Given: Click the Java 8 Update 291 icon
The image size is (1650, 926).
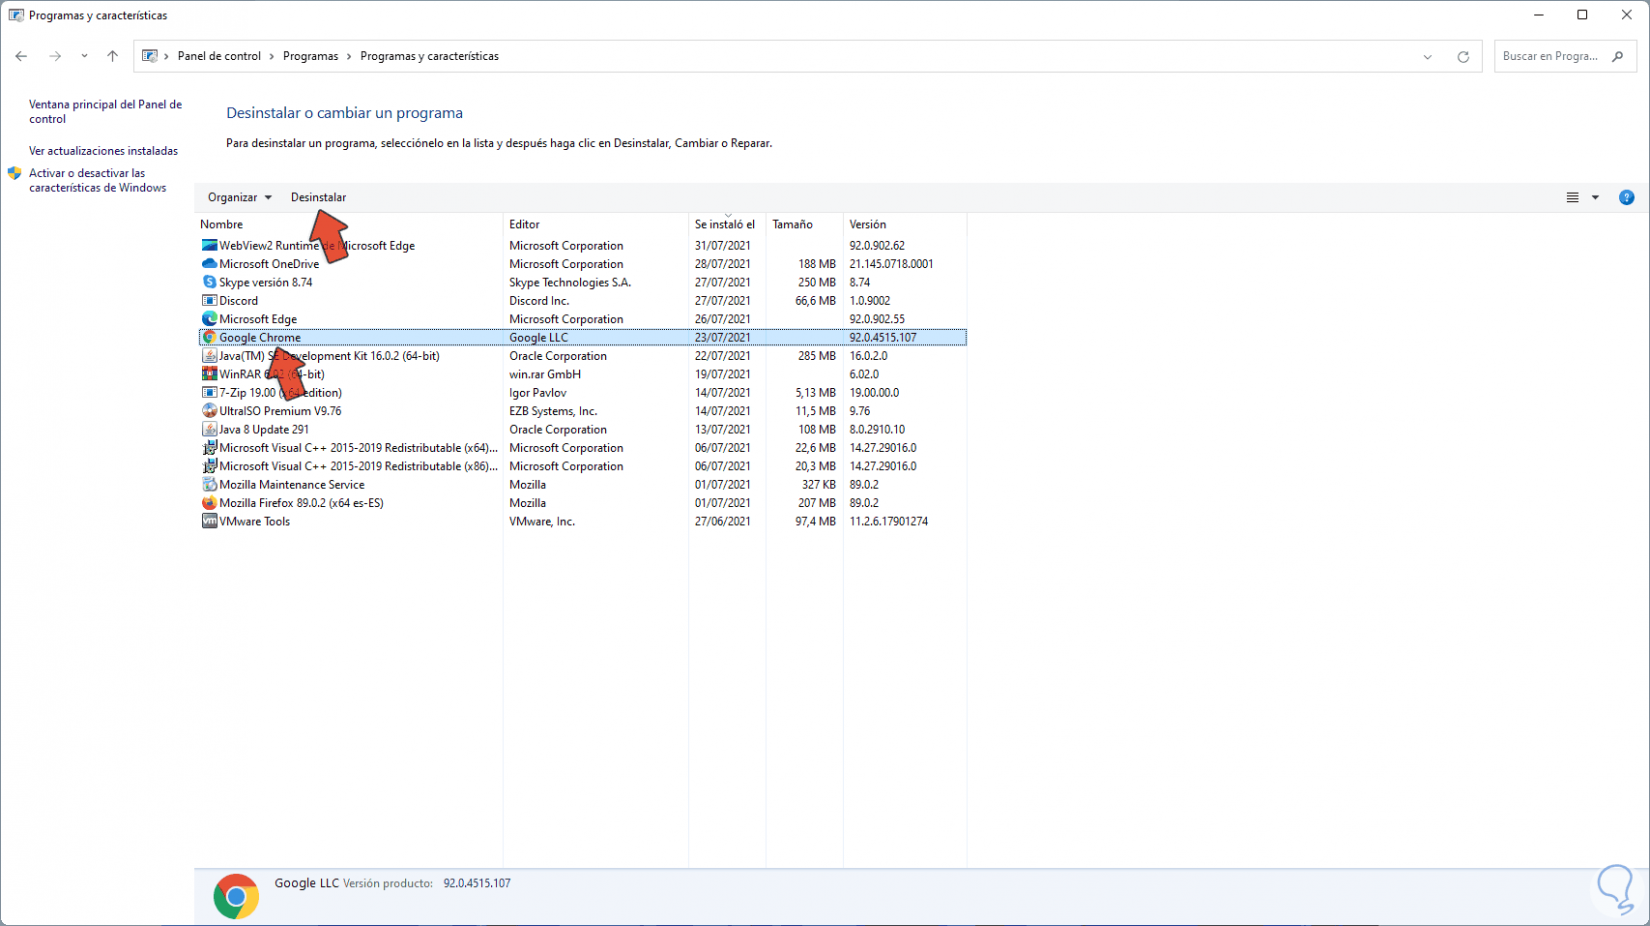Looking at the screenshot, I should (209, 429).
